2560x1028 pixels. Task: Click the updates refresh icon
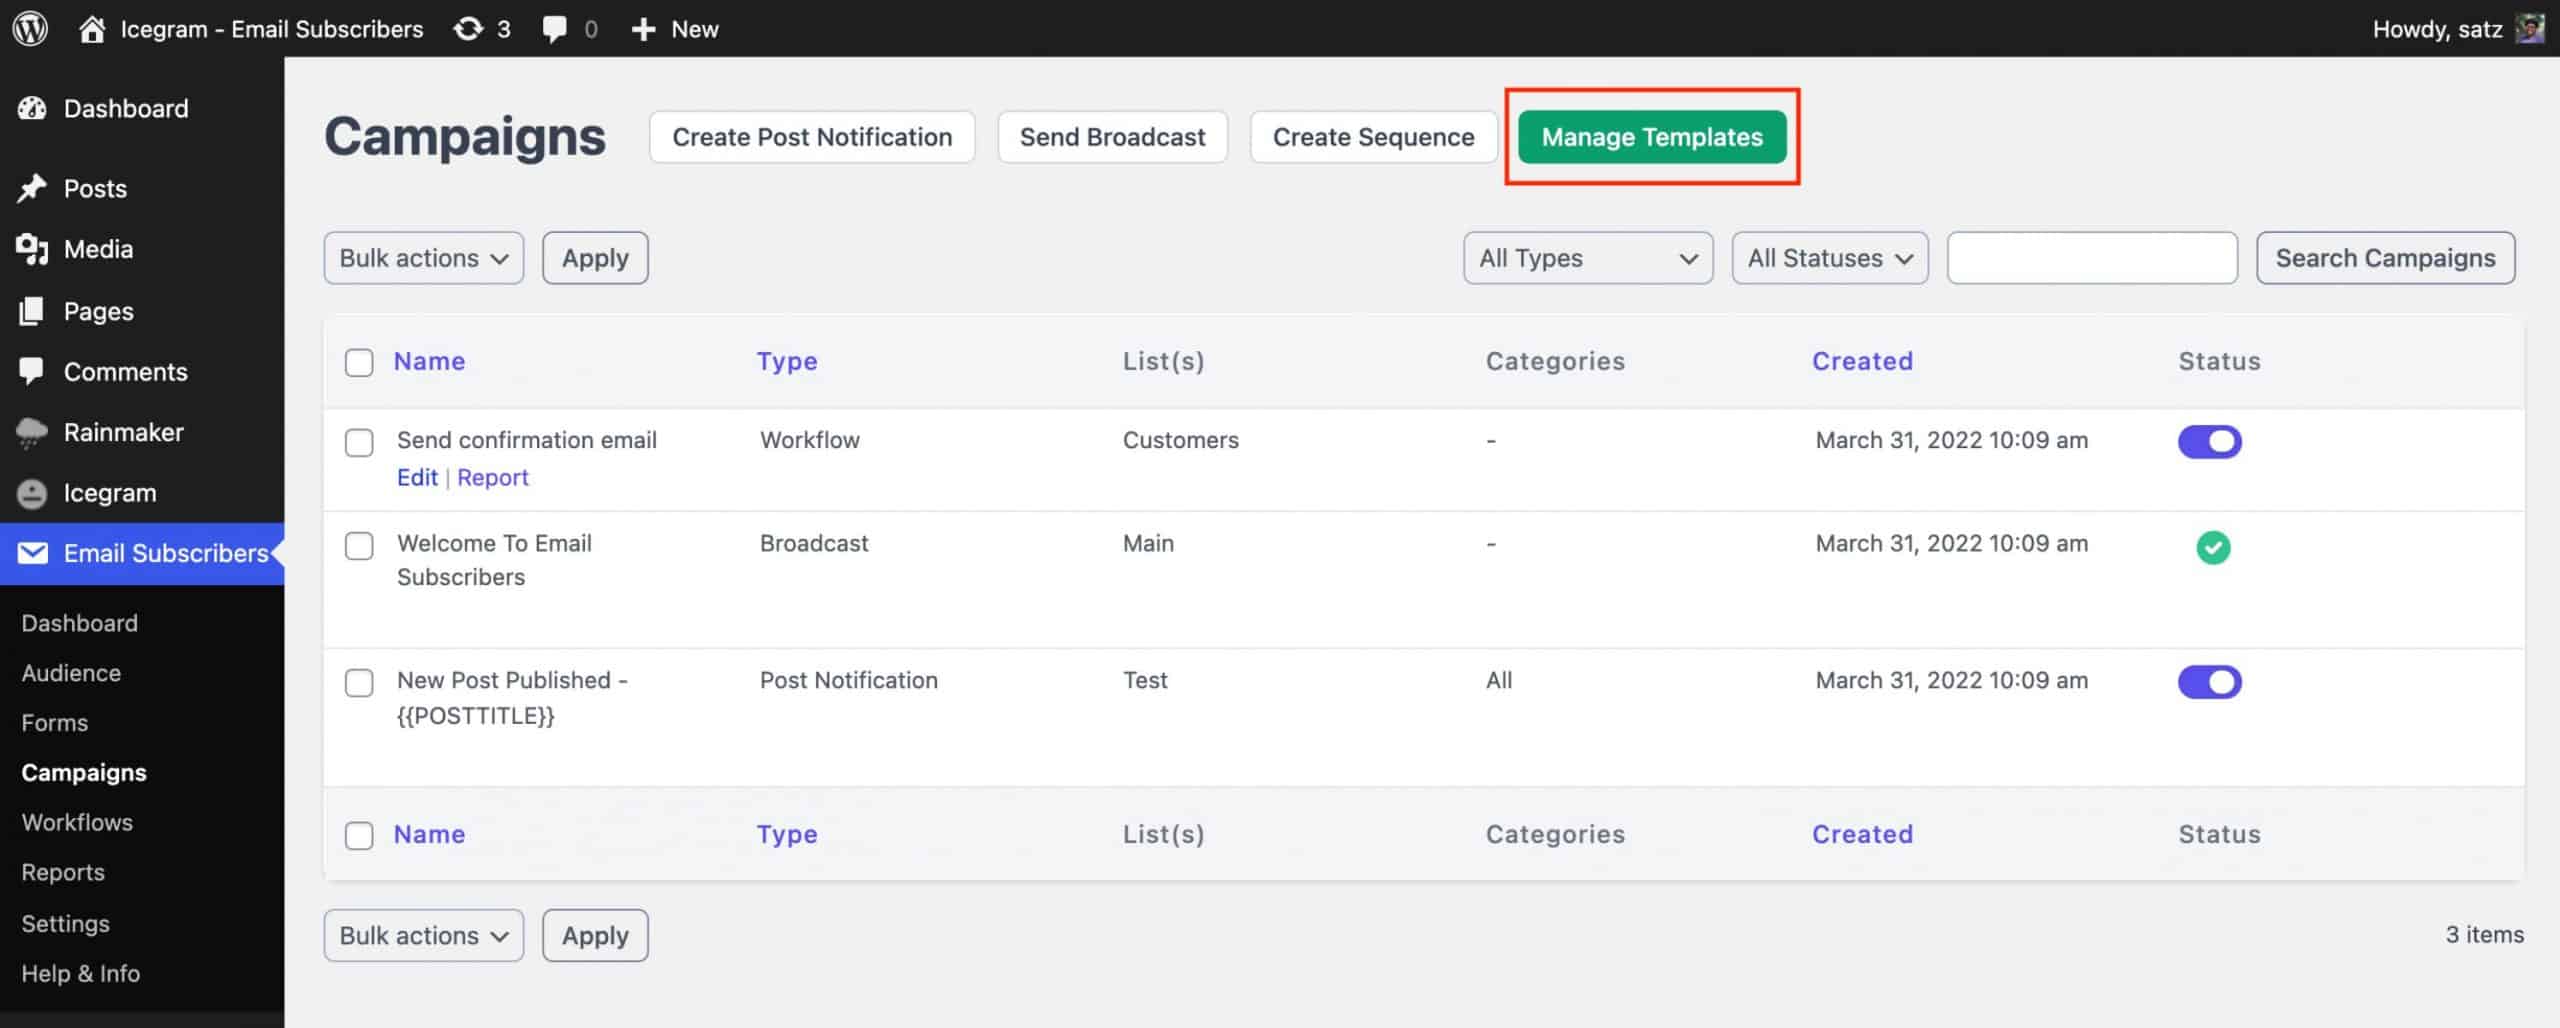tap(468, 29)
